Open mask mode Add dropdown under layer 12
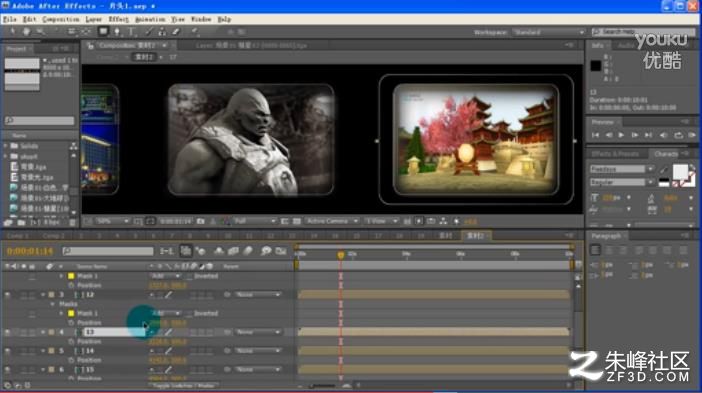The image size is (702, 393). 165,313
